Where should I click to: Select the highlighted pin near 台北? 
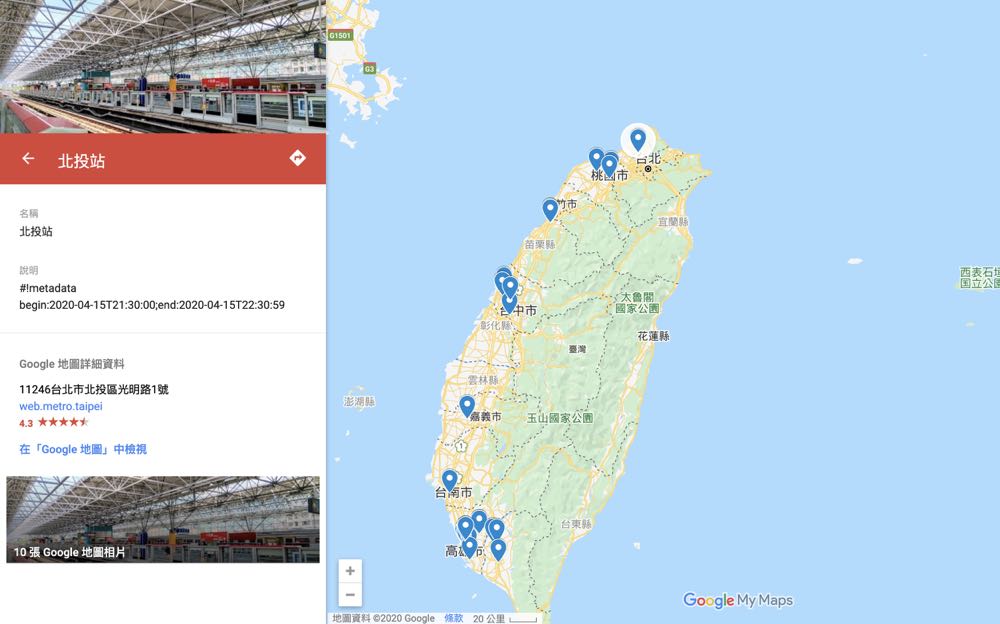coord(638,140)
